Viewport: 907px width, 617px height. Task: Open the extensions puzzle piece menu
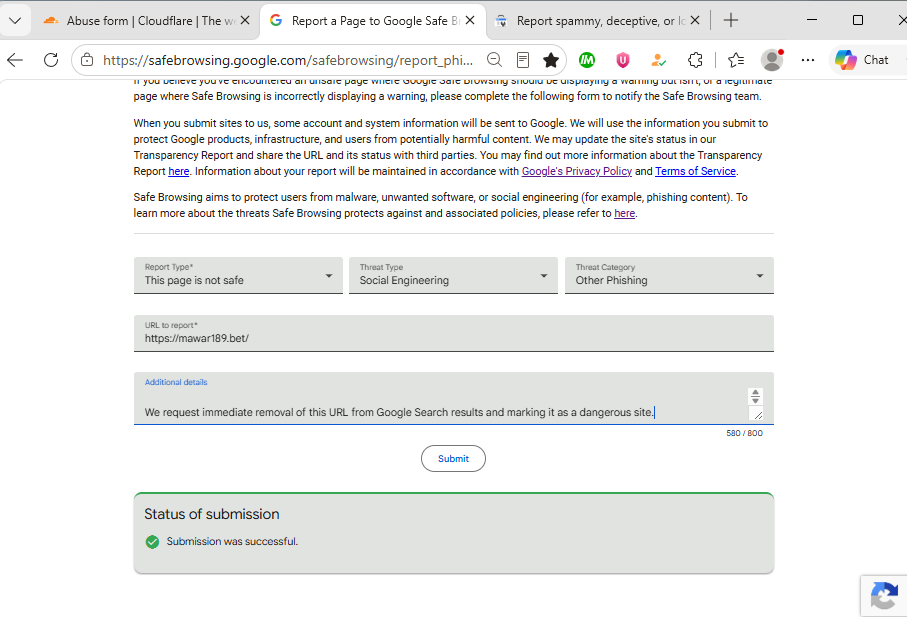(x=695, y=60)
